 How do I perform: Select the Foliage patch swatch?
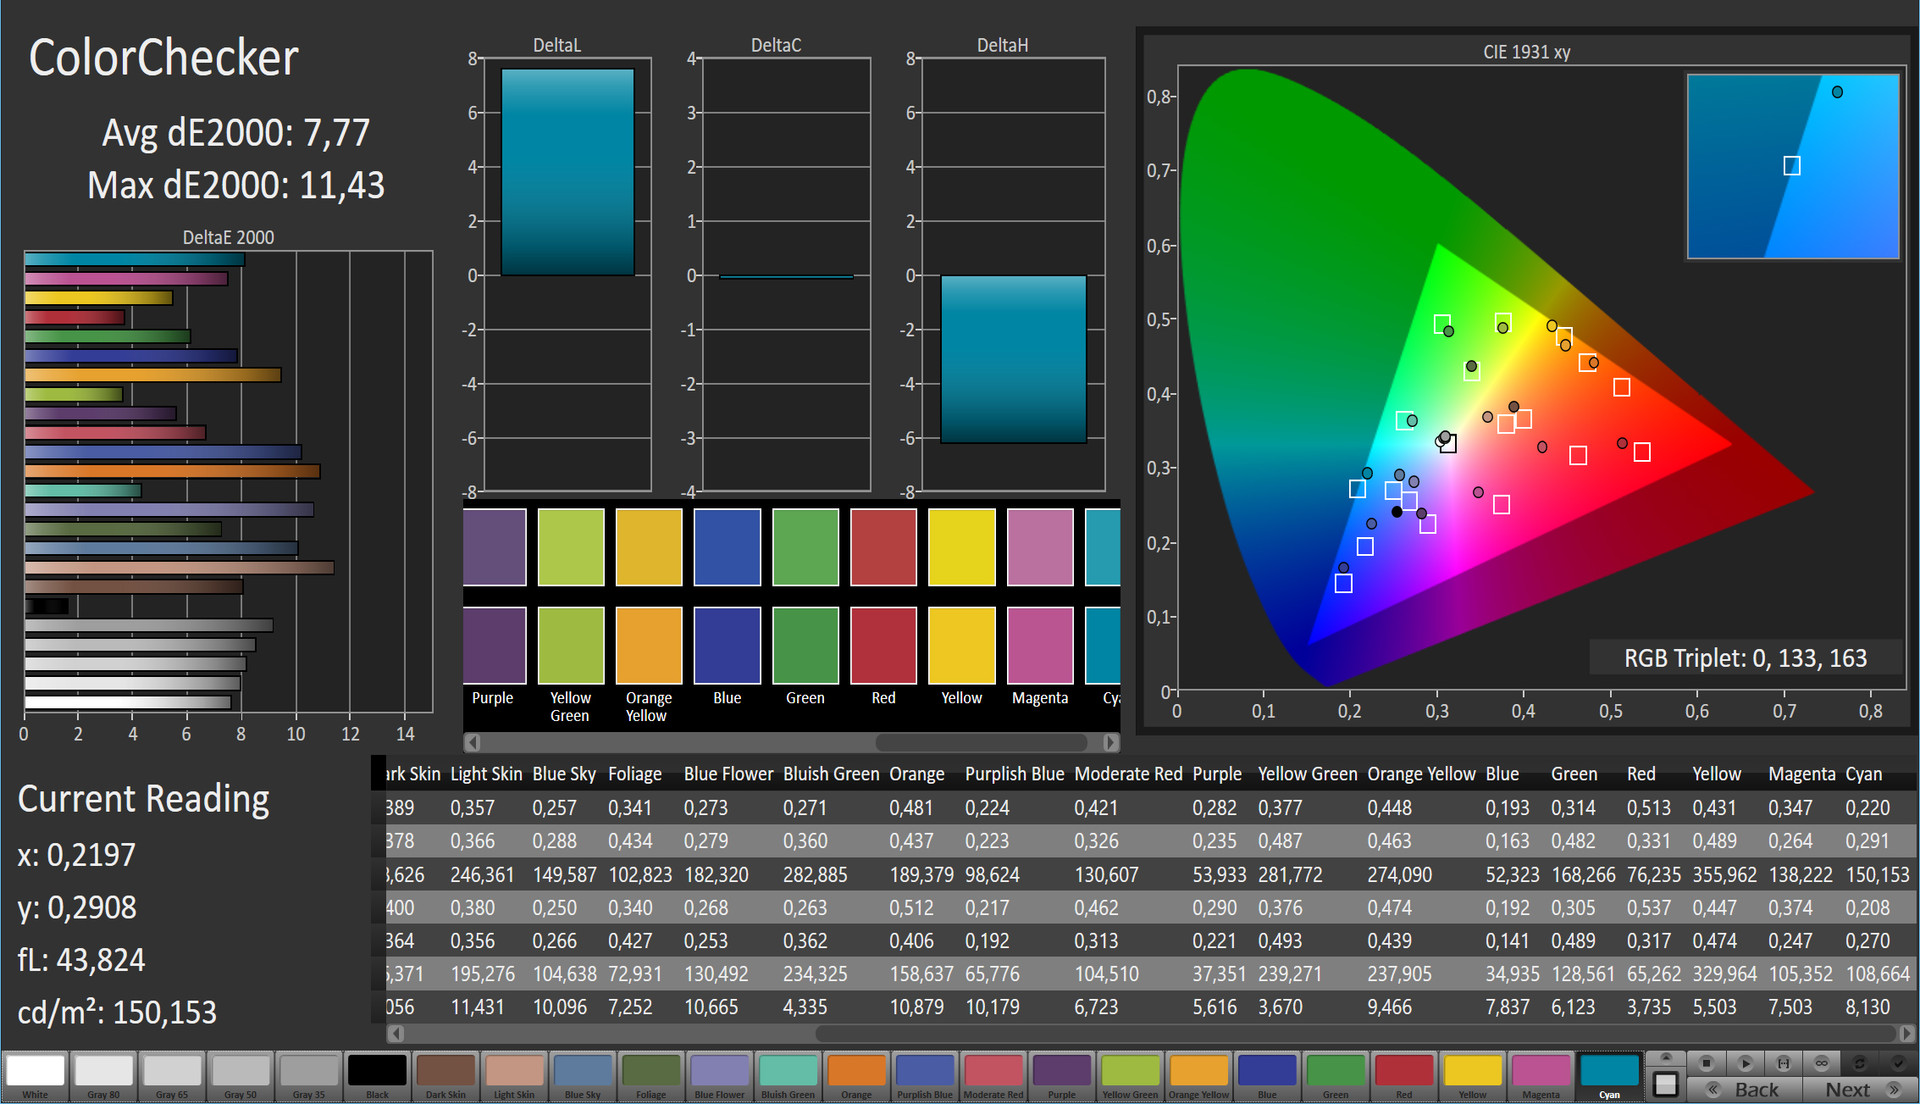tap(651, 1076)
